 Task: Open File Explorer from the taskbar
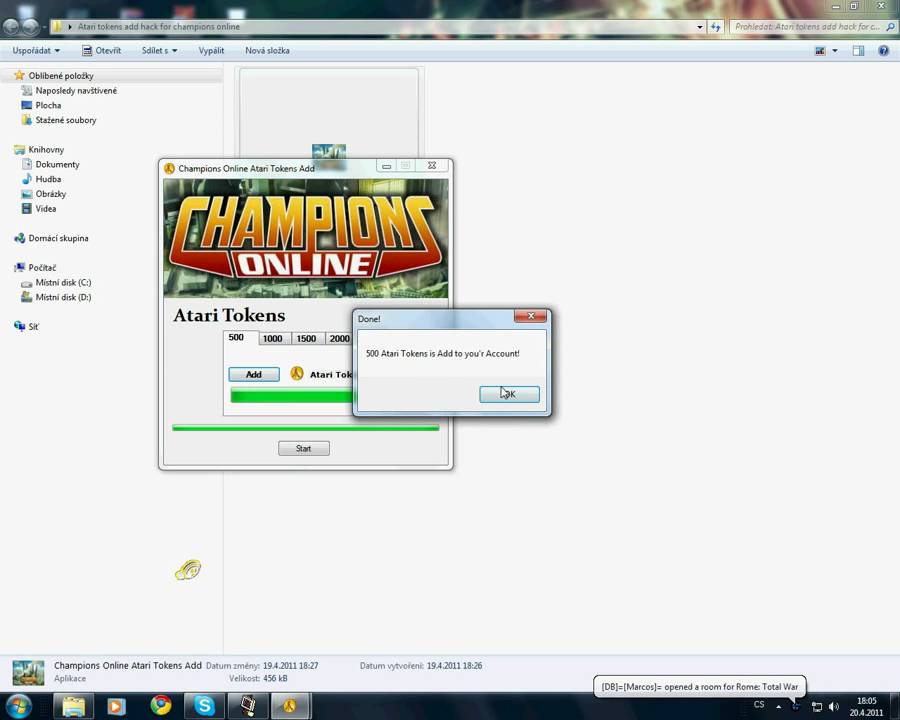[x=73, y=706]
